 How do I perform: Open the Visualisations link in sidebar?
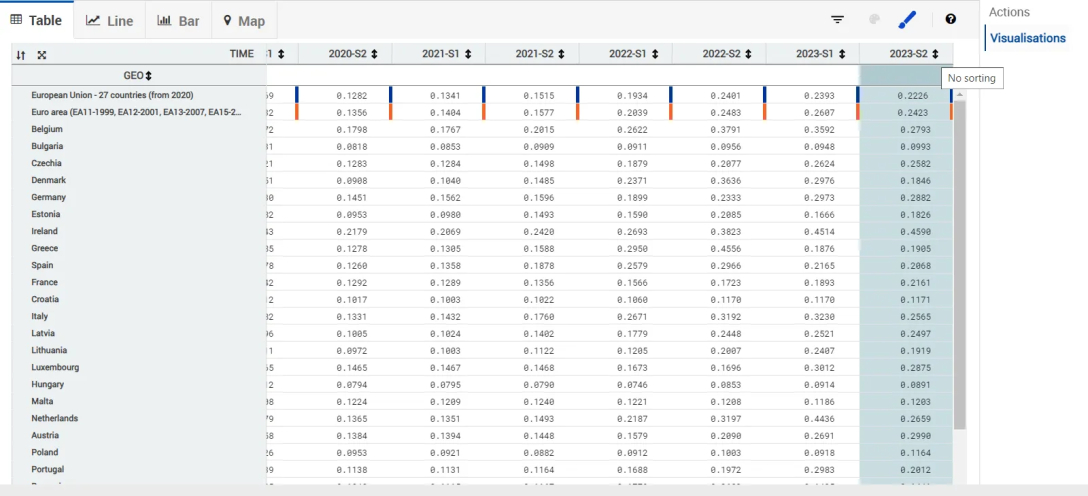click(x=1027, y=39)
